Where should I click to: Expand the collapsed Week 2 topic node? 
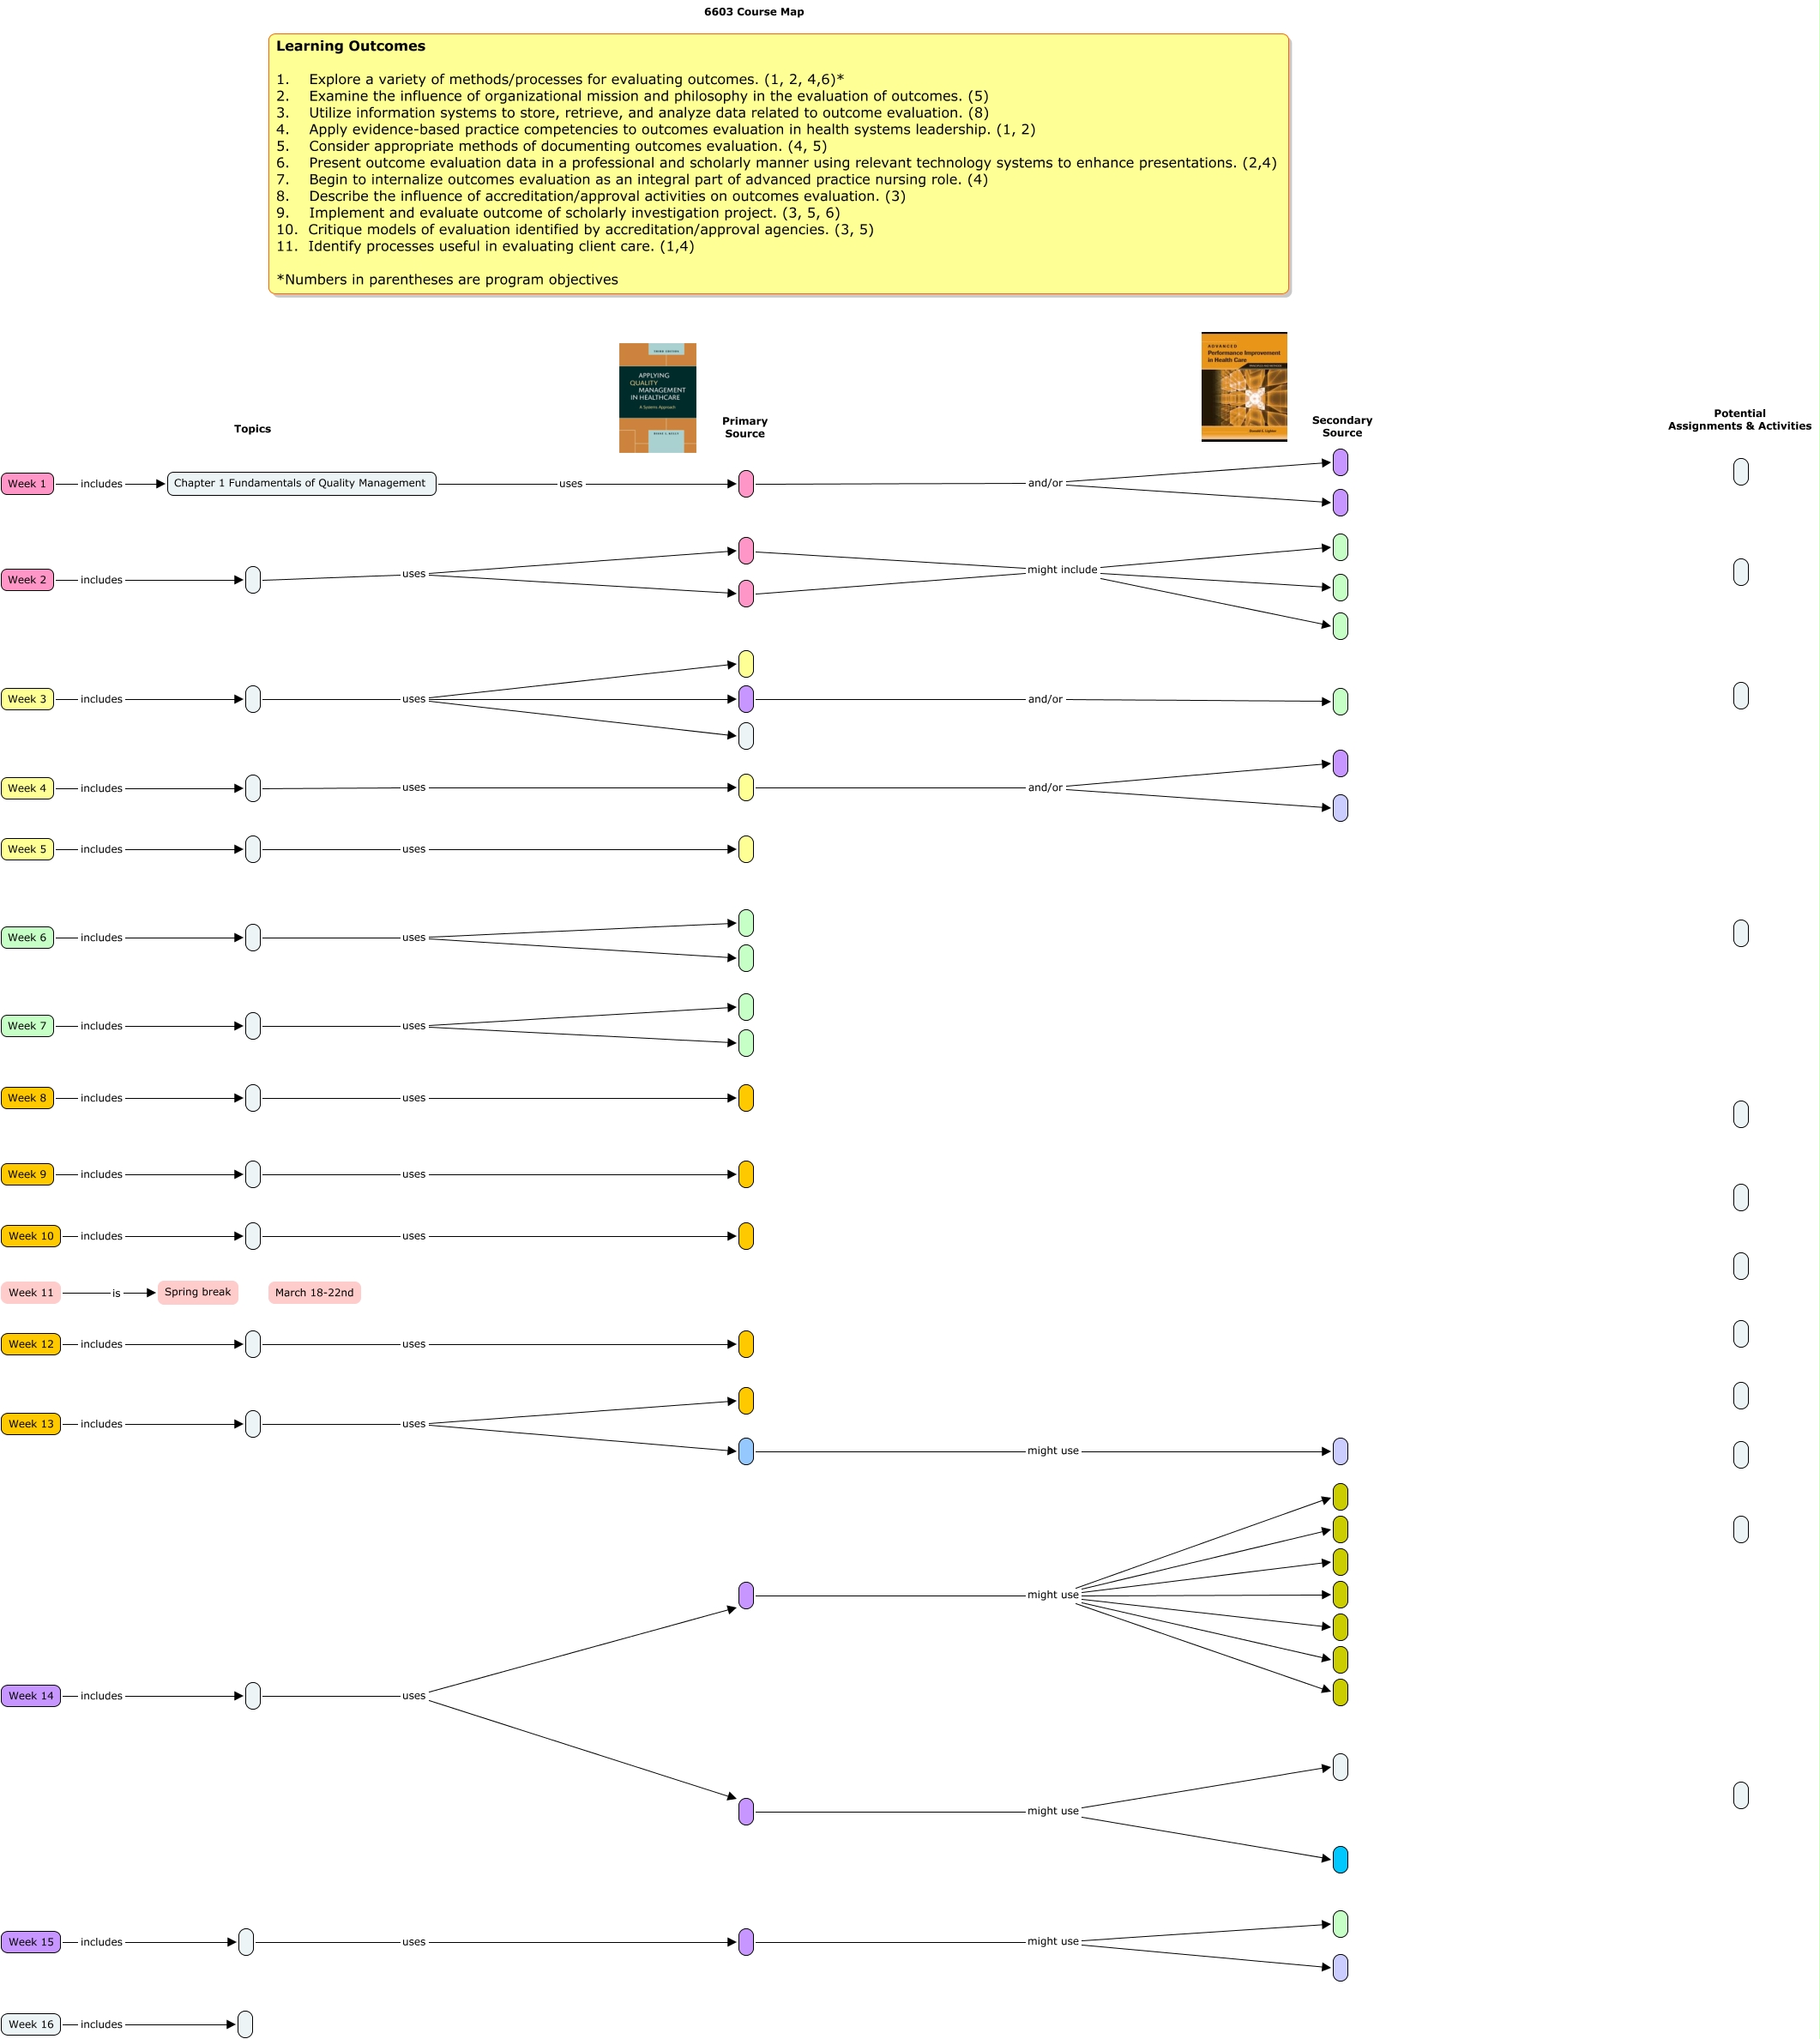tap(253, 580)
